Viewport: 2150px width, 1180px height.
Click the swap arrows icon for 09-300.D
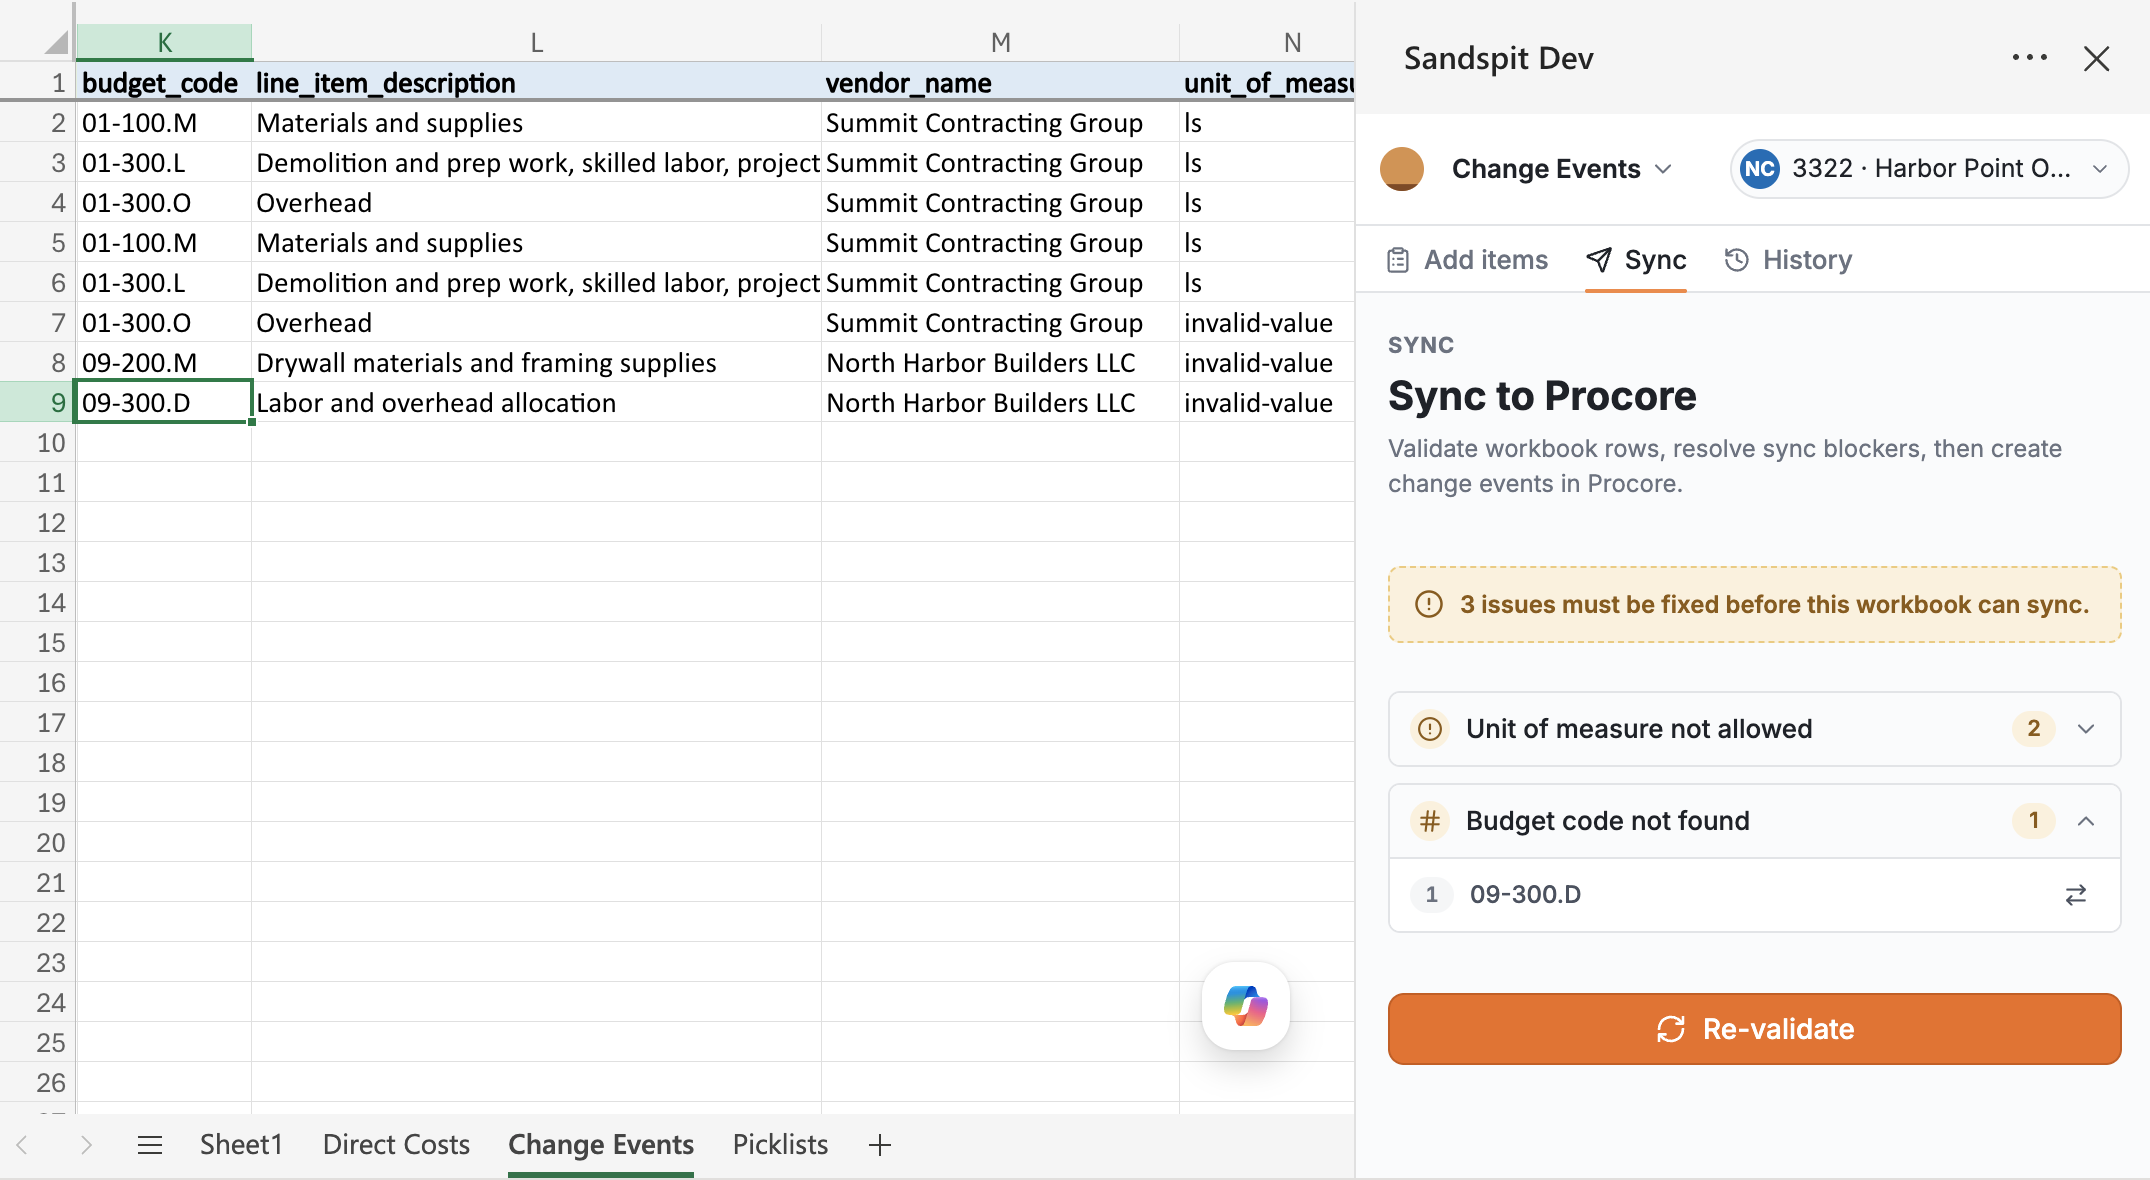2076,895
